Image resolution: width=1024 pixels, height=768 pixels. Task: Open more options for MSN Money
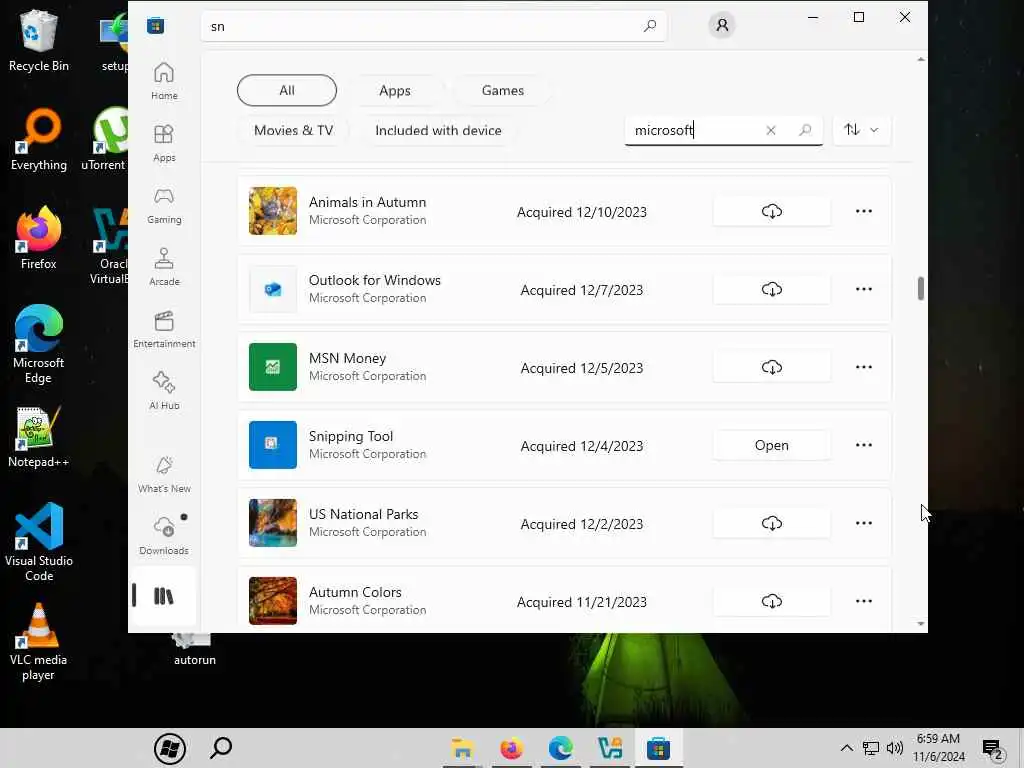[863, 367]
